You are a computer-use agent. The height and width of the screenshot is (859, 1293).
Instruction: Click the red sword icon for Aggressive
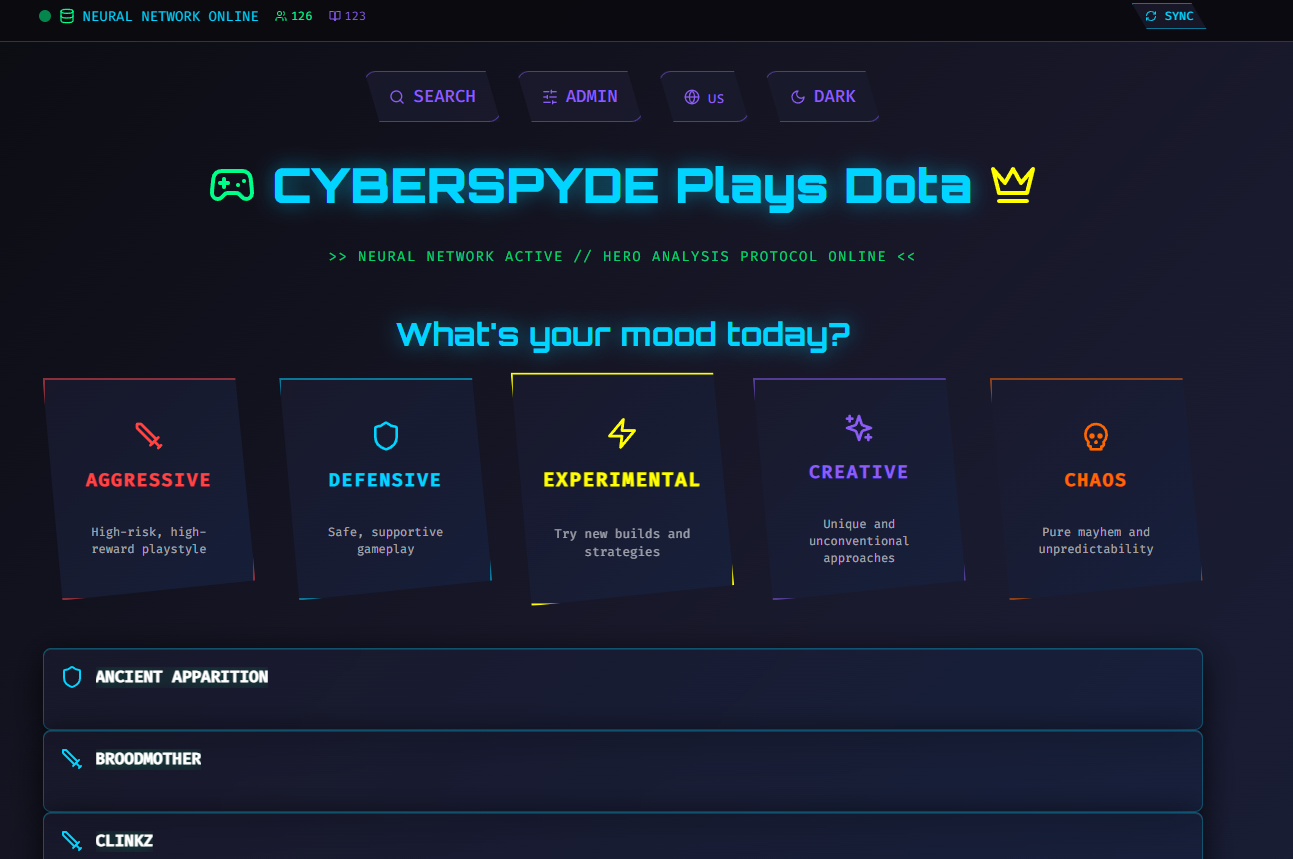point(149,436)
